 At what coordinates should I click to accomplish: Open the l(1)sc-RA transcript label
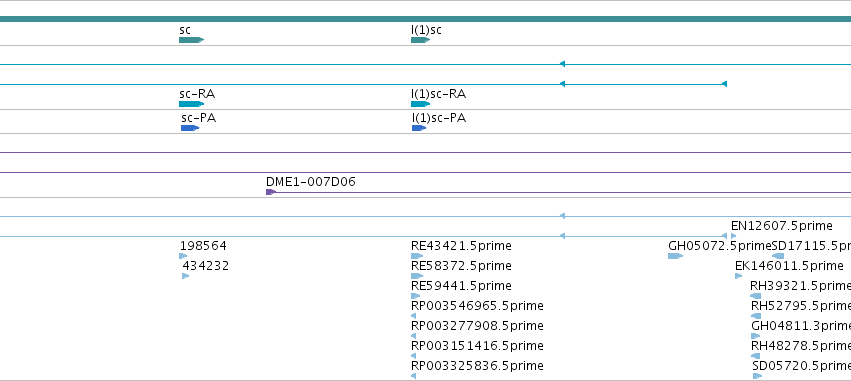(439, 94)
